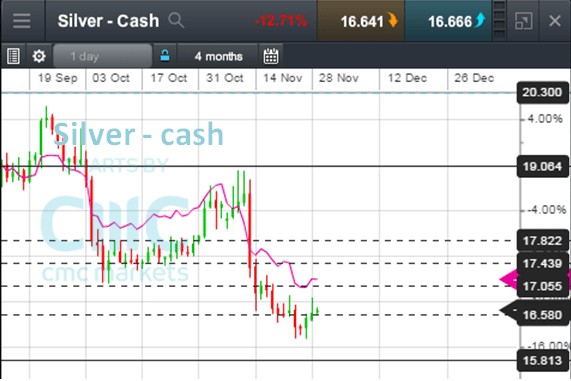Expand the 4 months range dropdown
Screen dimensions: 571x381
tap(218, 56)
